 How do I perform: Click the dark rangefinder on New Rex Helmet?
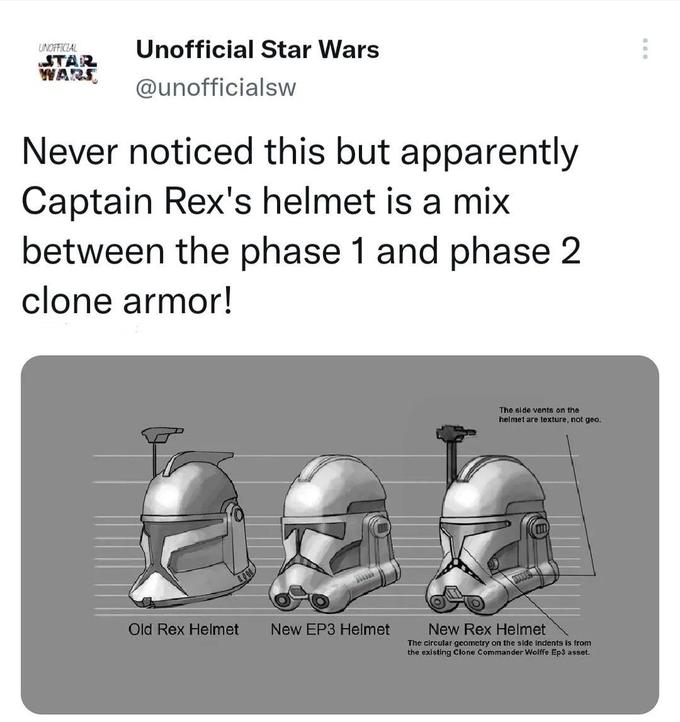point(452,434)
